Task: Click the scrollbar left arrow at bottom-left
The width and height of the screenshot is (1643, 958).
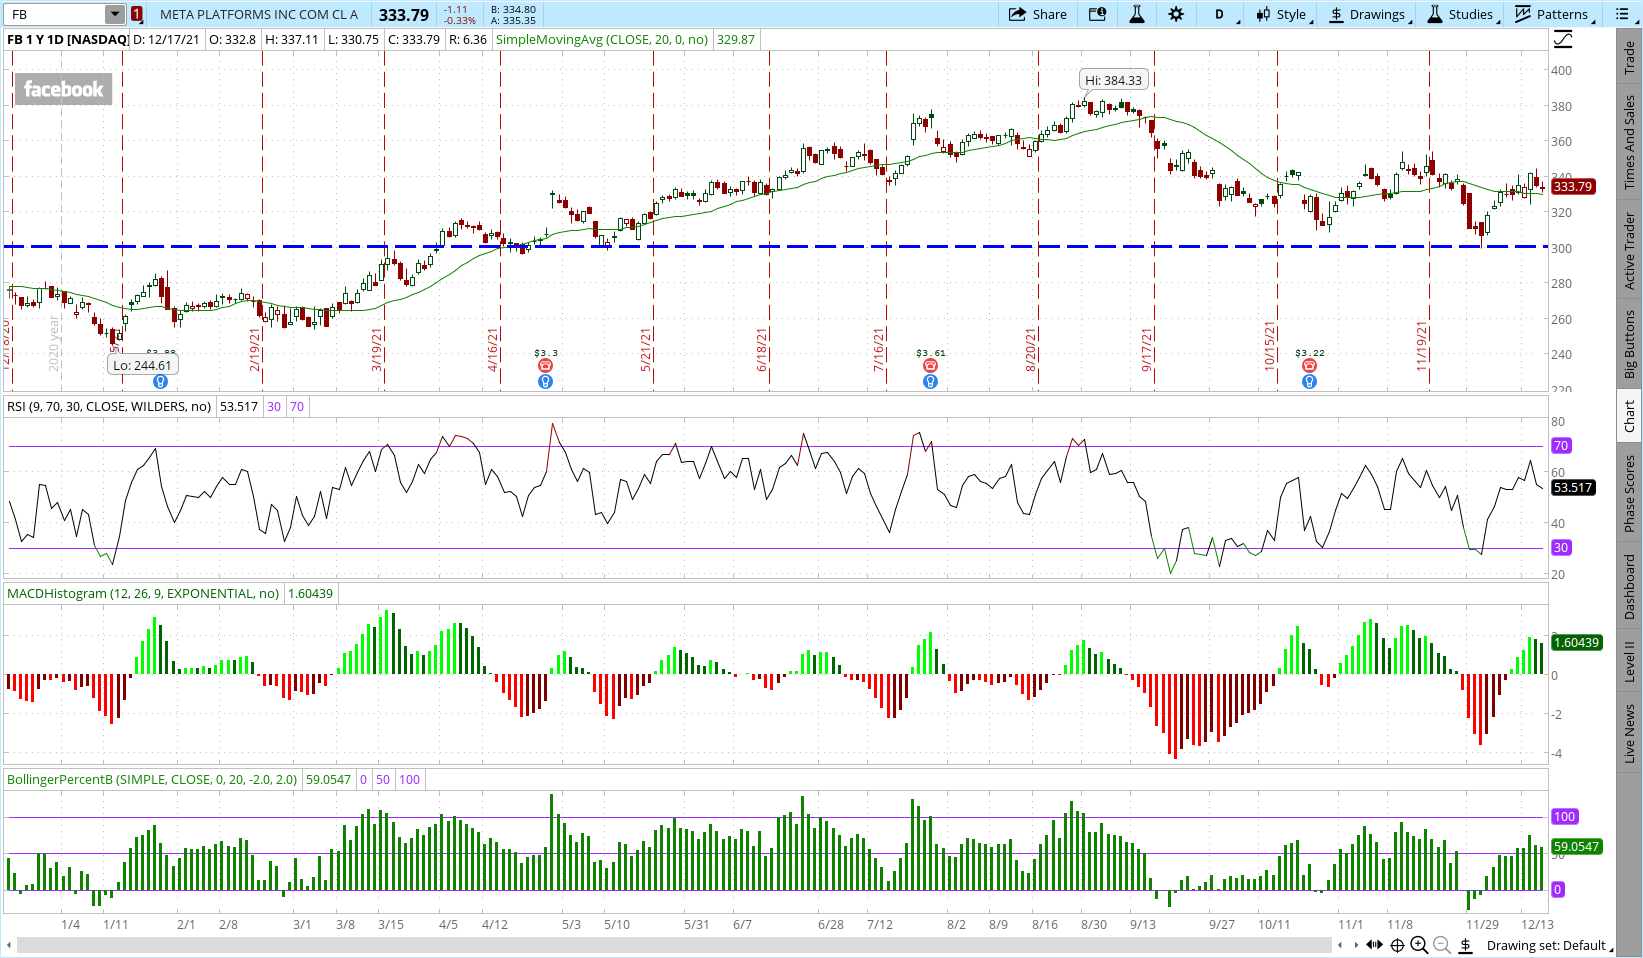Action: click(9, 945)
